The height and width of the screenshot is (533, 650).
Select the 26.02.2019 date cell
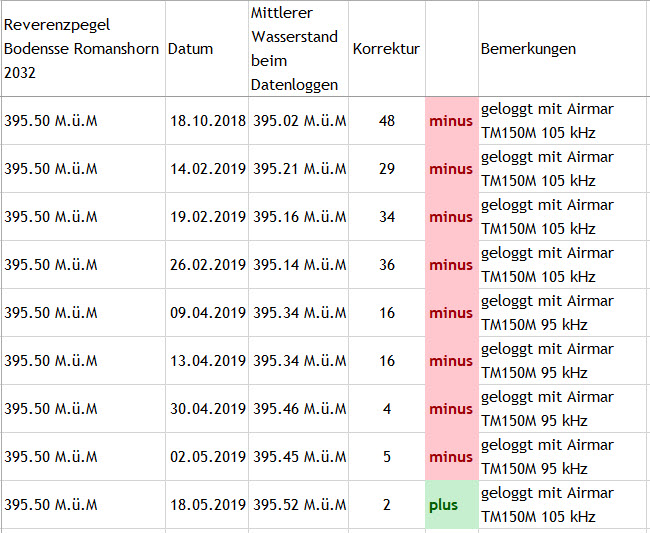click(x=207, y=265)
